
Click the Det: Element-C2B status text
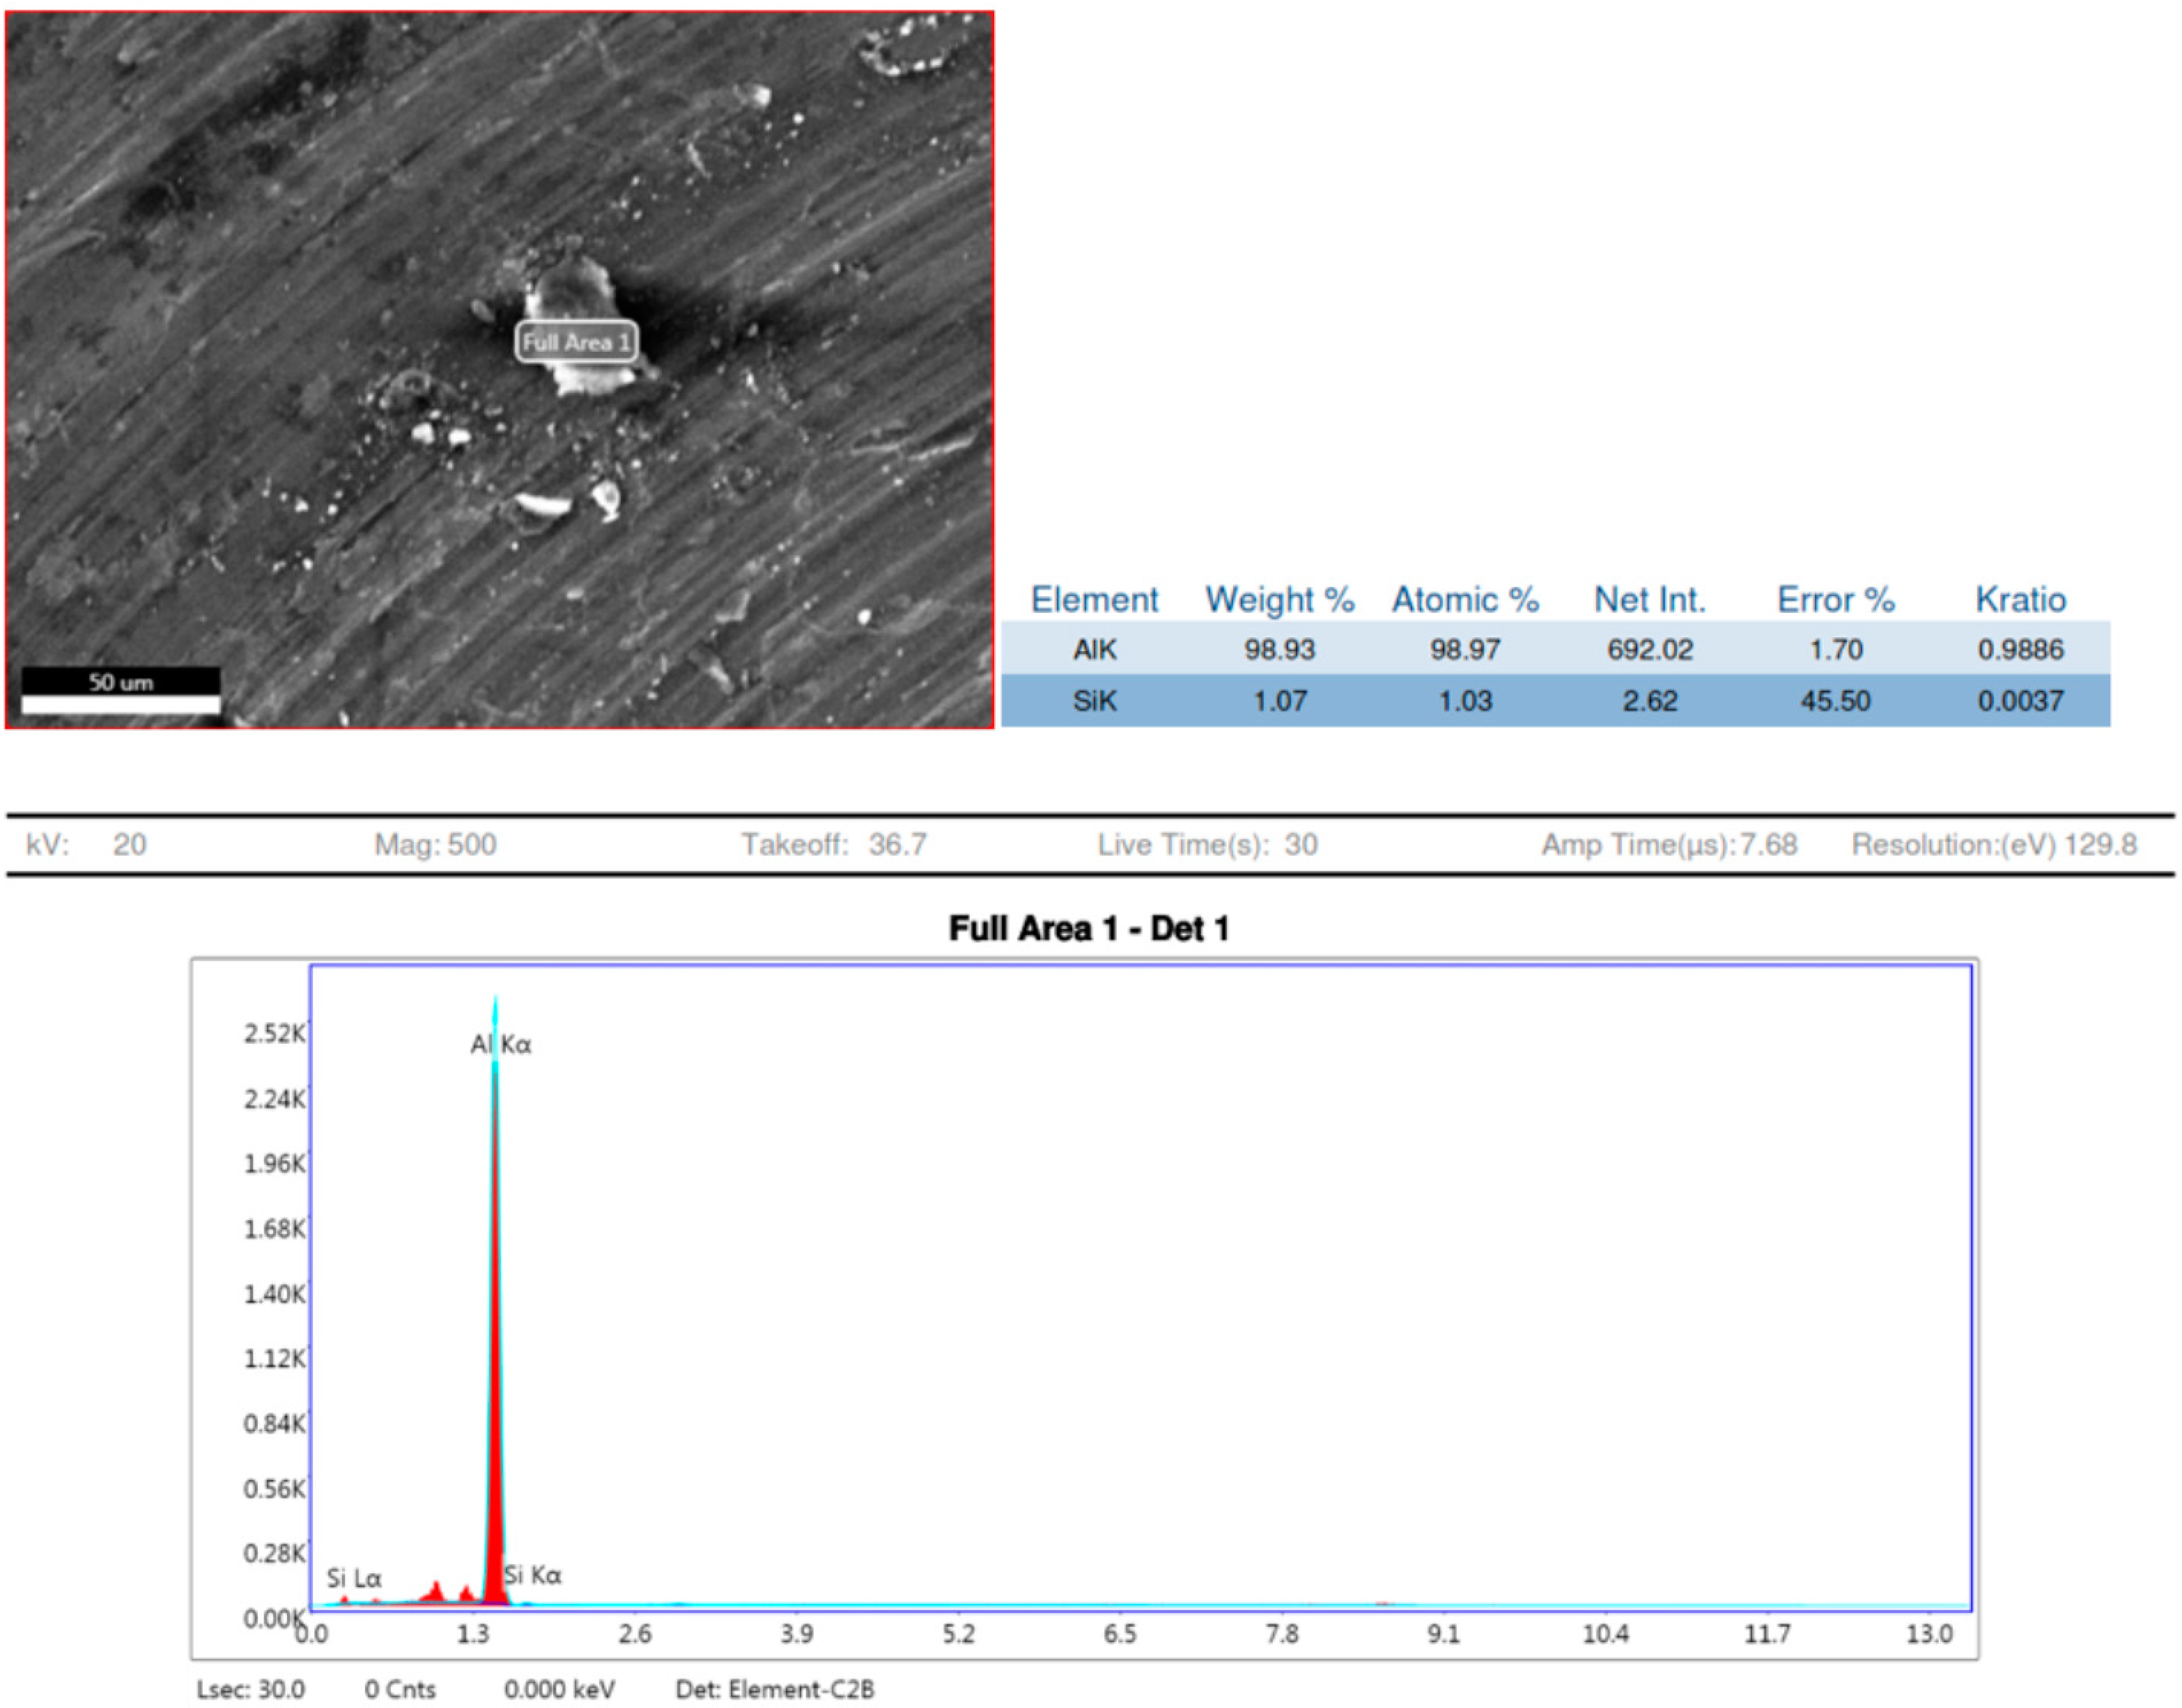[774, 1689]
